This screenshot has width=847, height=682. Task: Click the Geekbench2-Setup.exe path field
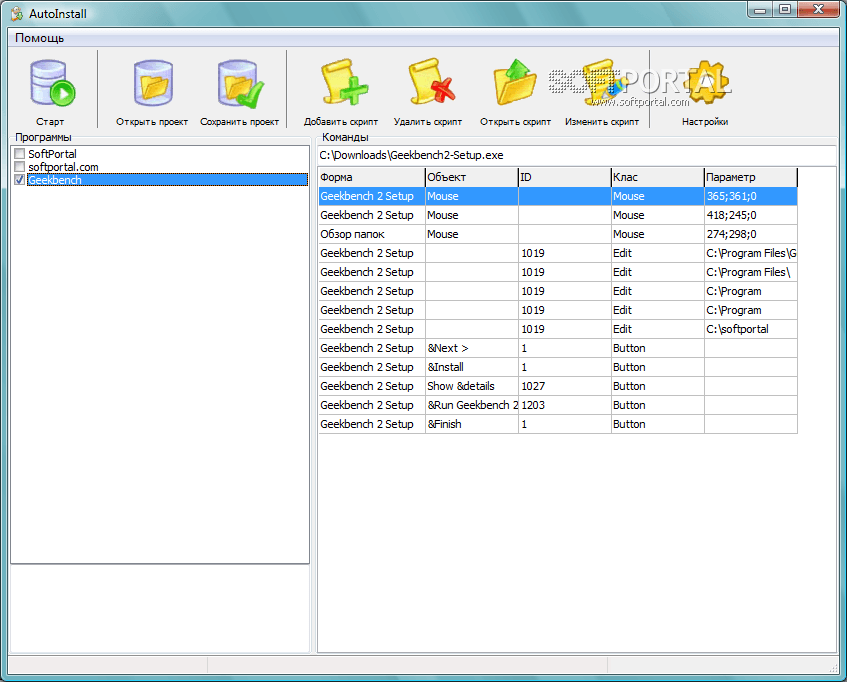576,156
